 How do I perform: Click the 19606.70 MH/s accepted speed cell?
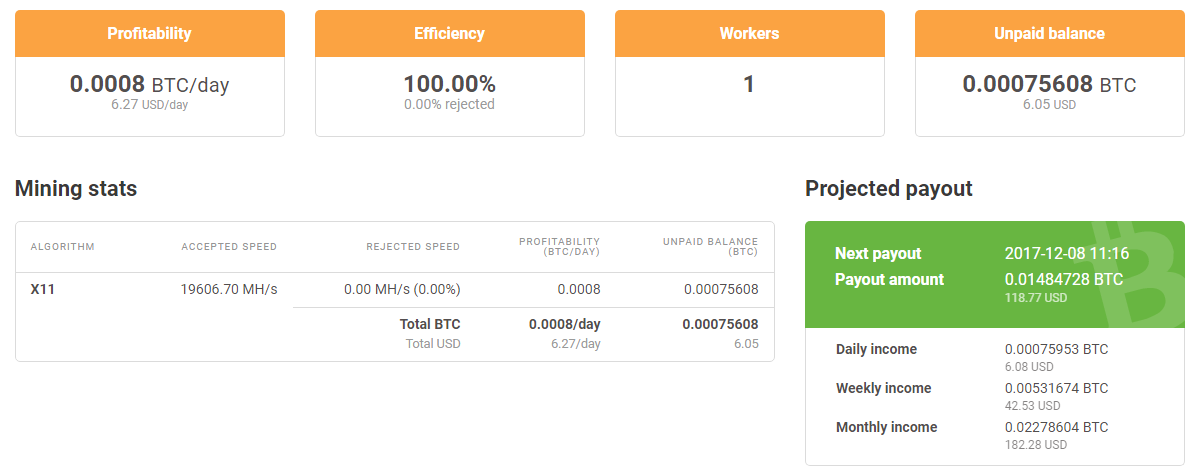pos(229,289)
